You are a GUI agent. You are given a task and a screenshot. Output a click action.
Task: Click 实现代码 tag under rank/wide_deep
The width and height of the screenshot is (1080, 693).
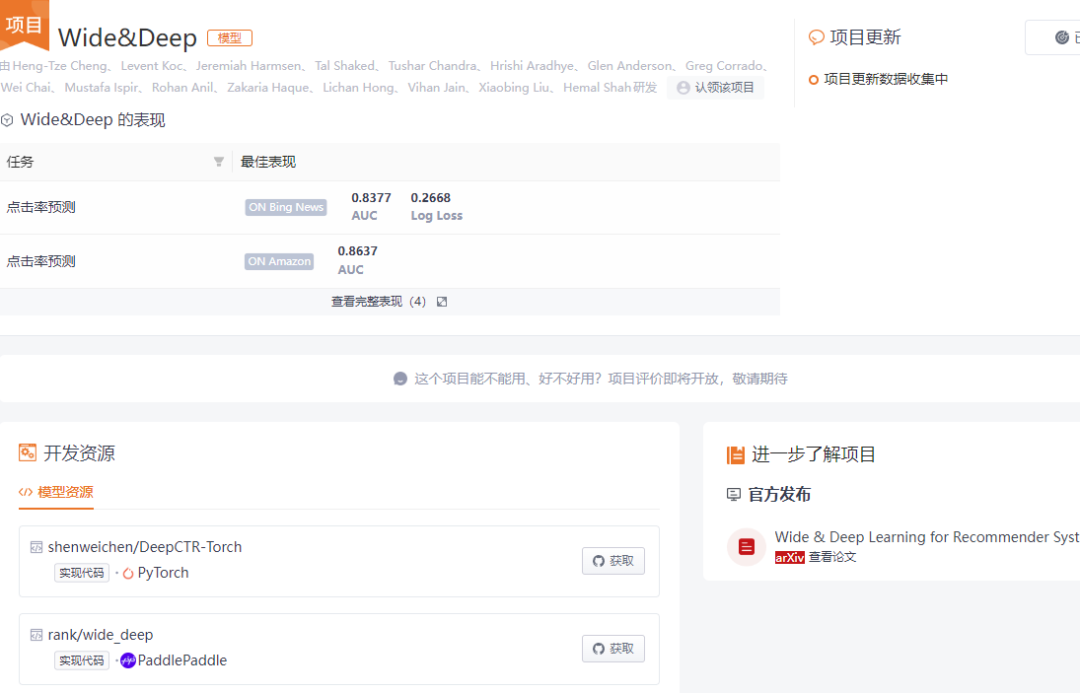coord(81,661)
